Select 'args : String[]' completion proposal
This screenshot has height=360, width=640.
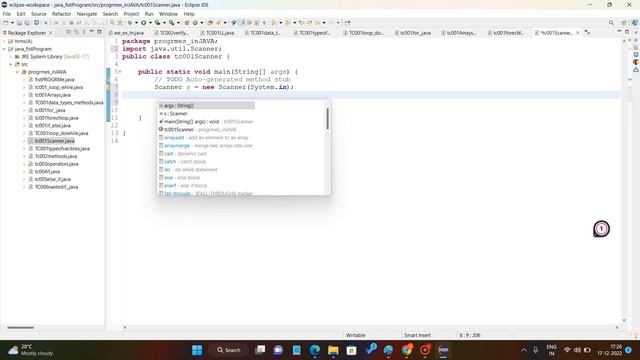[x=207, y=106]
